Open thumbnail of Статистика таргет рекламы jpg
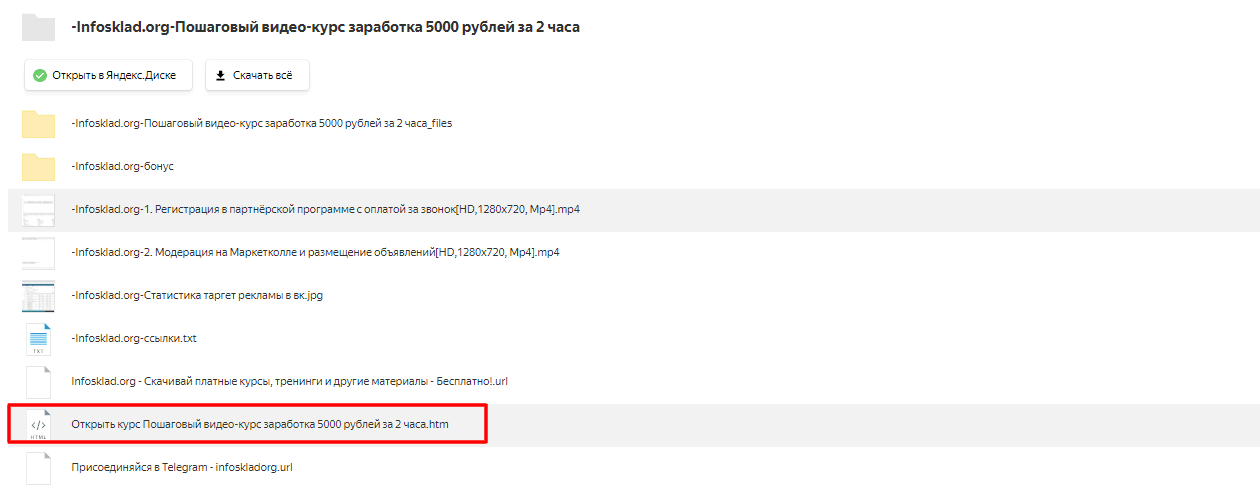Viewport: 1260px width, 498px height. (x=38, y=296)
